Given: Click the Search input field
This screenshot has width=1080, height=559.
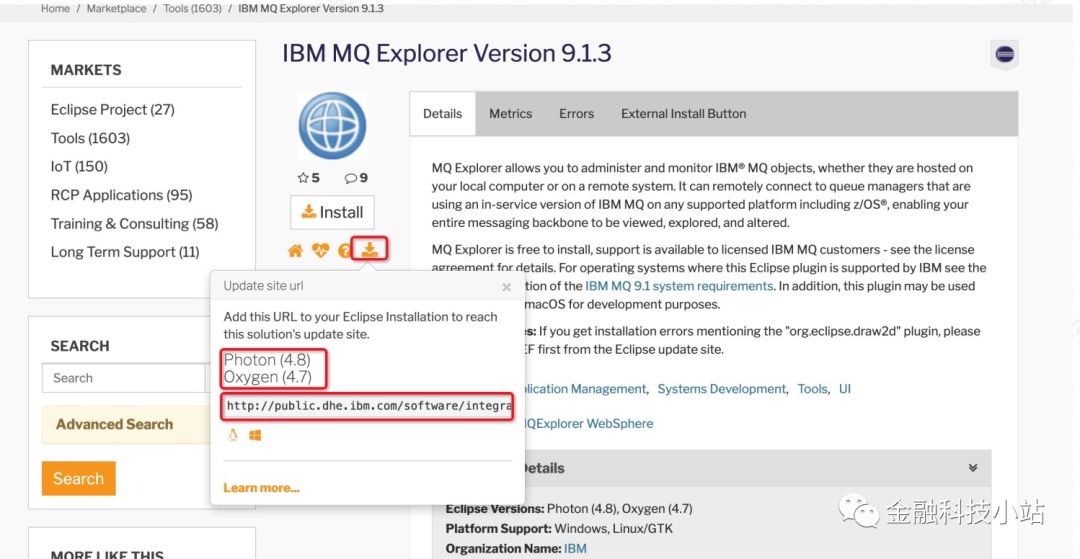Looking at the screenshot, I should (x=124, y=378).
